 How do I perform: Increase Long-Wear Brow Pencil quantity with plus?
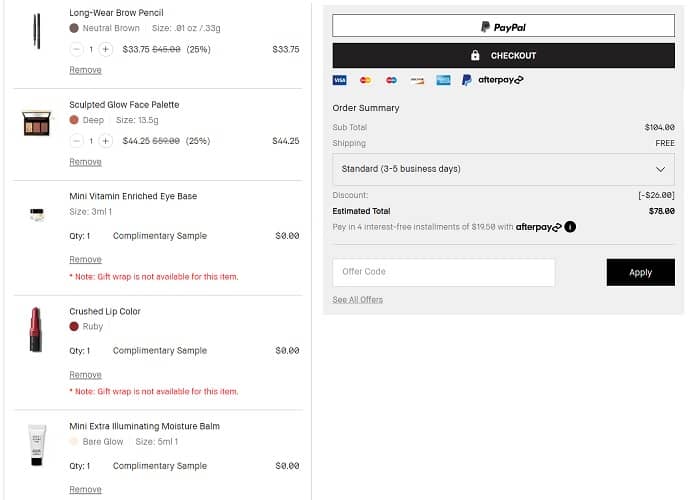coord(106,49)
